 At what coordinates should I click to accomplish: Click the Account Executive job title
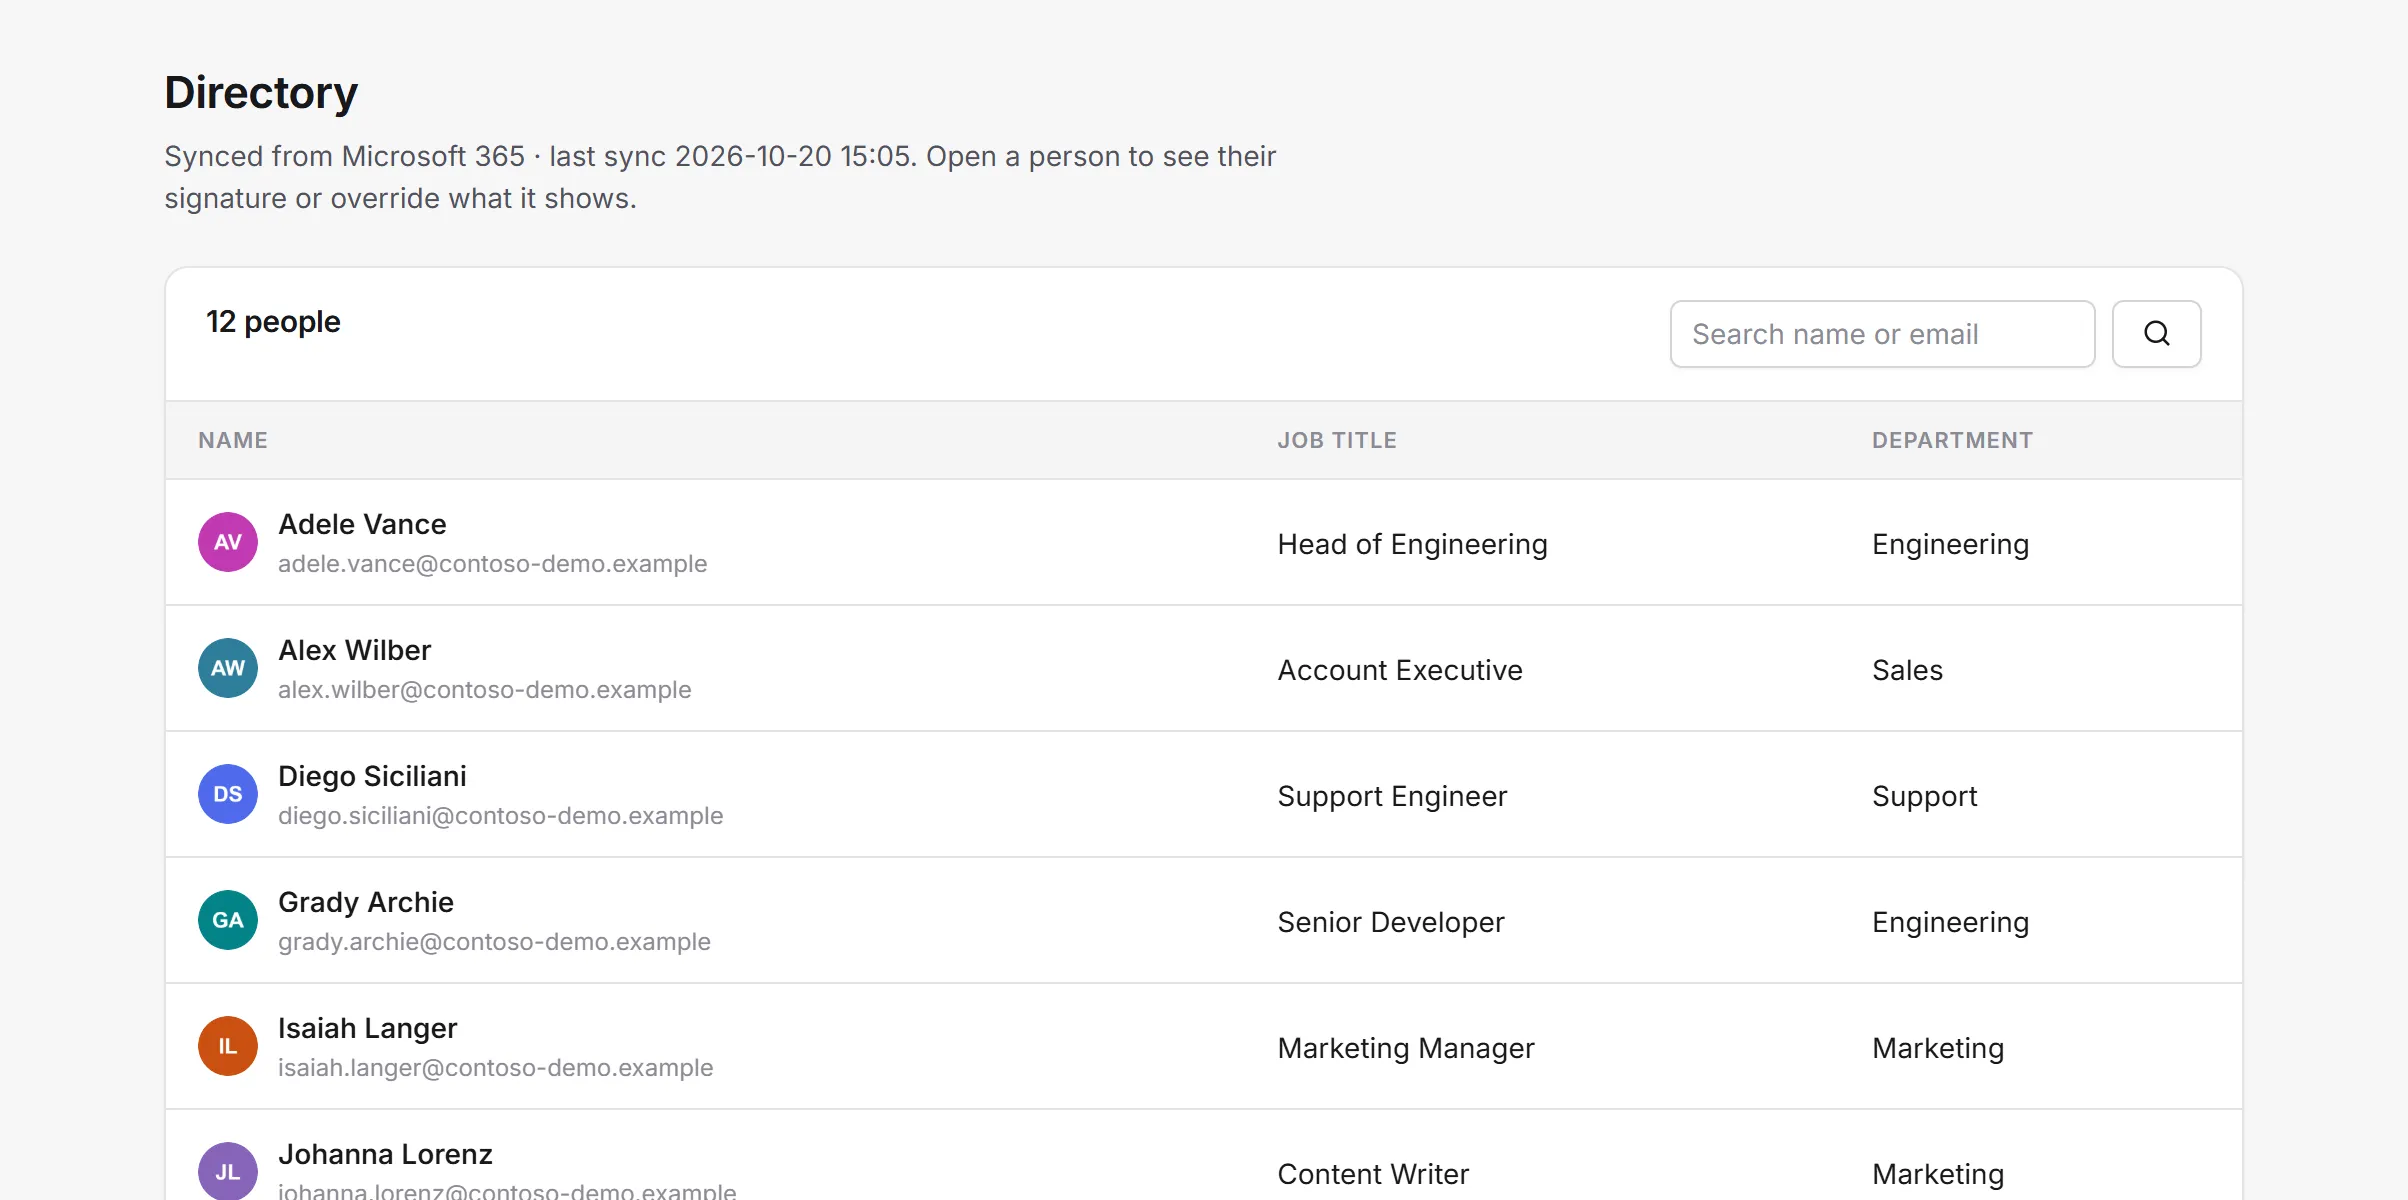coord(1400,670)
